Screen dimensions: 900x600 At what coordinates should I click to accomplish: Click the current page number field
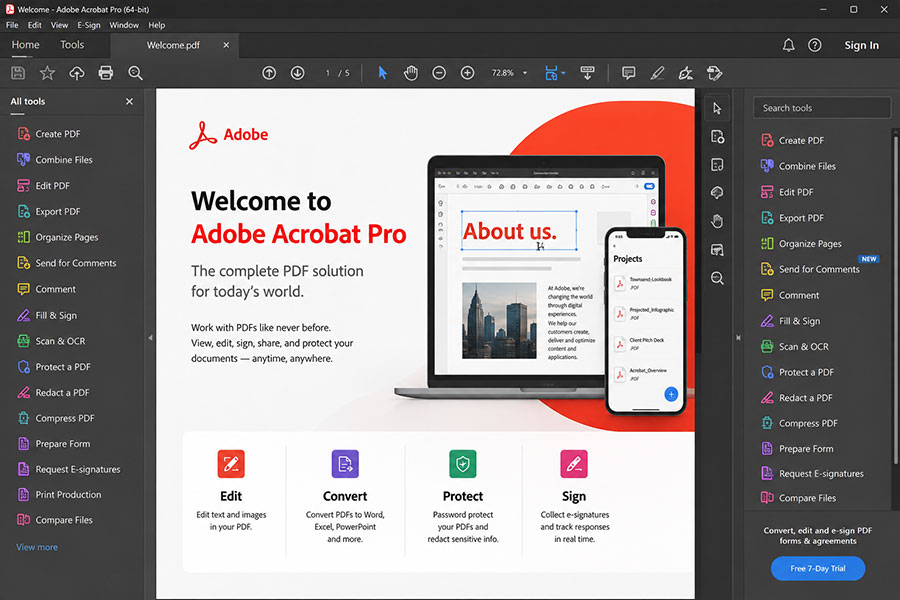click(x=328, y=73)
